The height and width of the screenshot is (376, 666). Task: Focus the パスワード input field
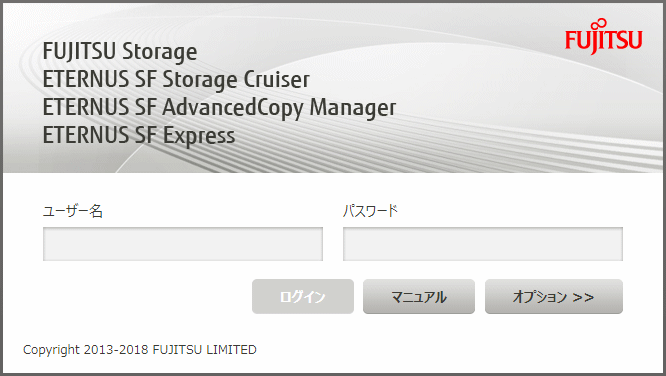(483, 244)
